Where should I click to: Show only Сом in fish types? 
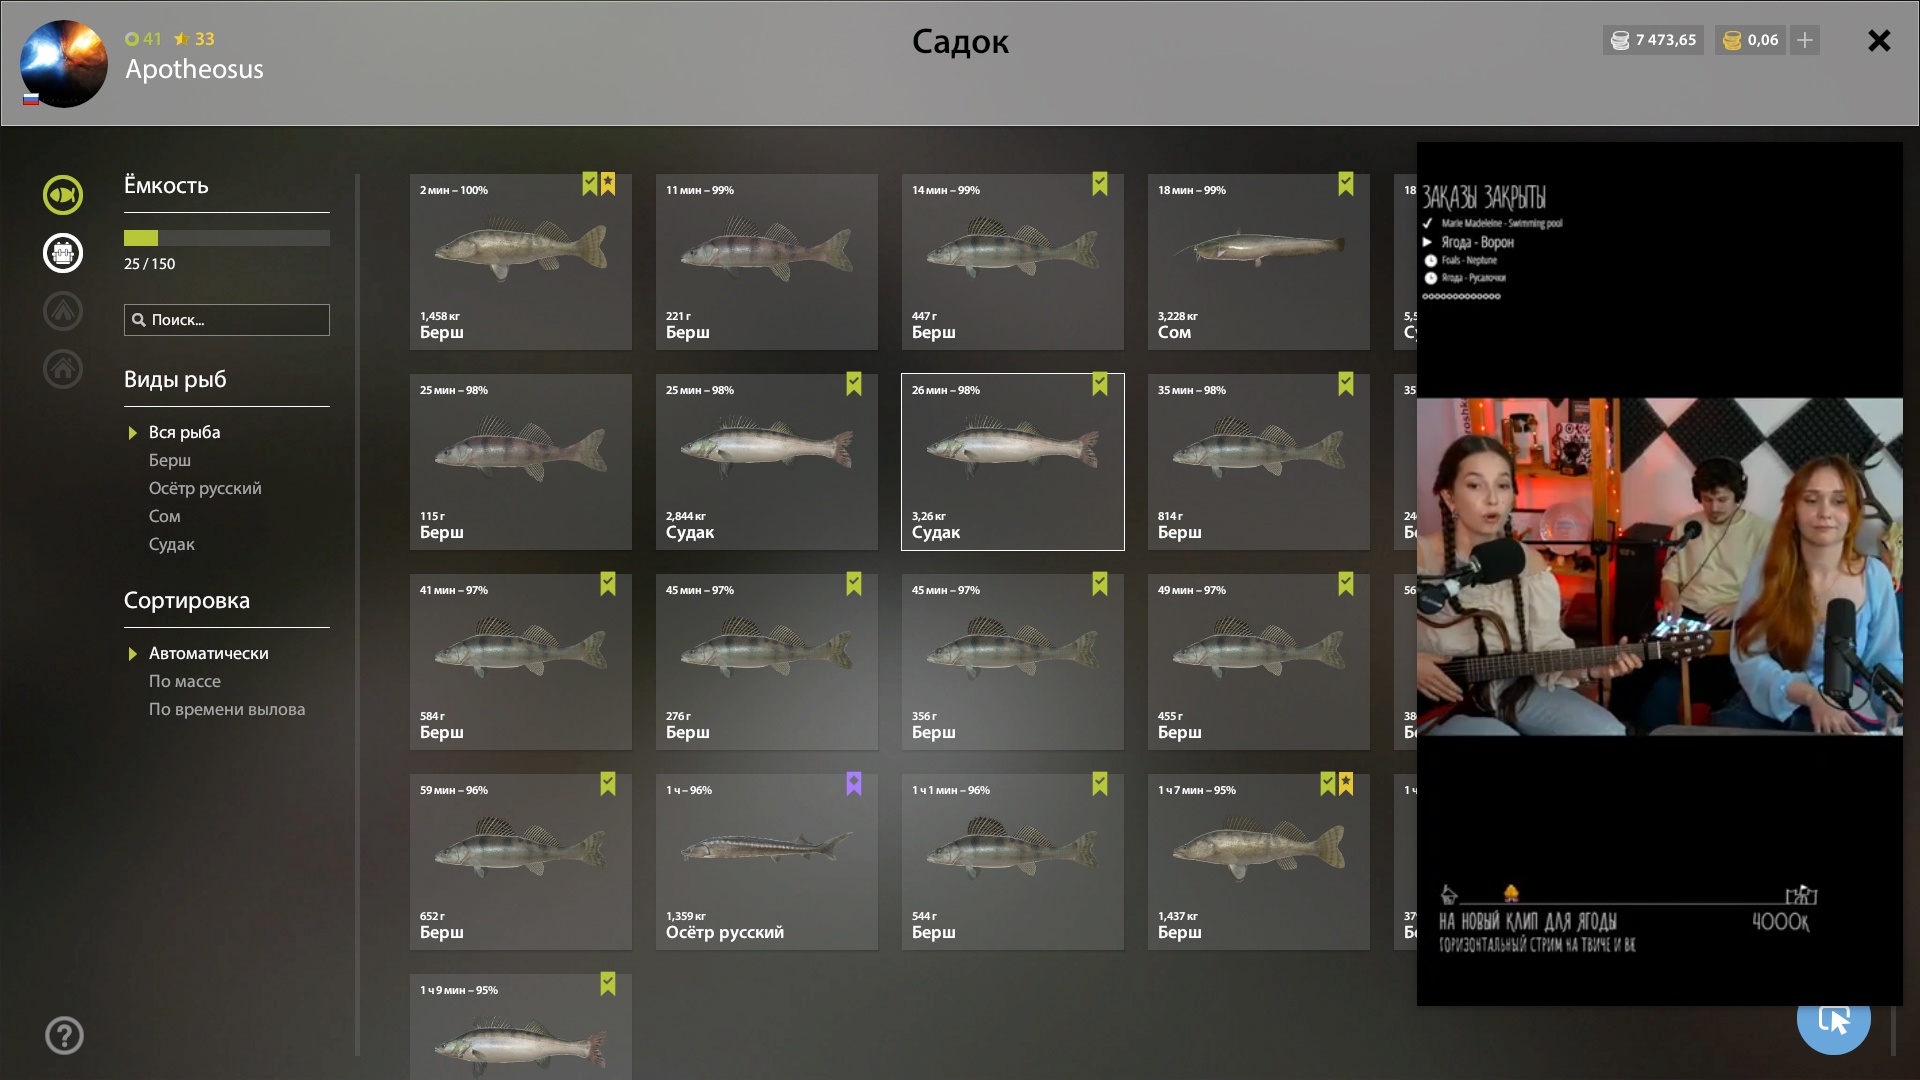[165, 516]
